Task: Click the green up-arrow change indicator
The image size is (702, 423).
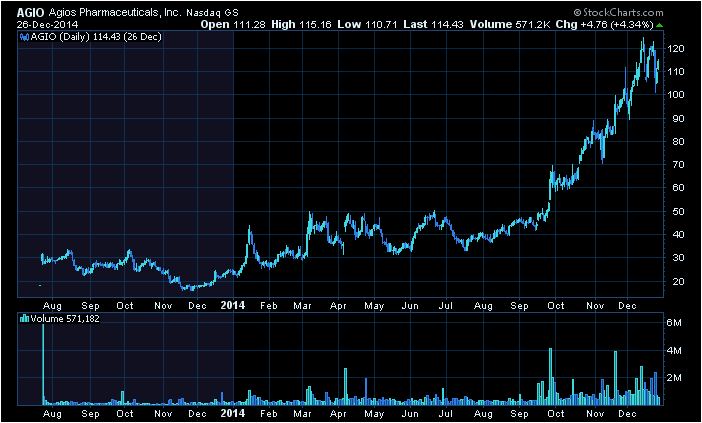Action: (659, 25)
